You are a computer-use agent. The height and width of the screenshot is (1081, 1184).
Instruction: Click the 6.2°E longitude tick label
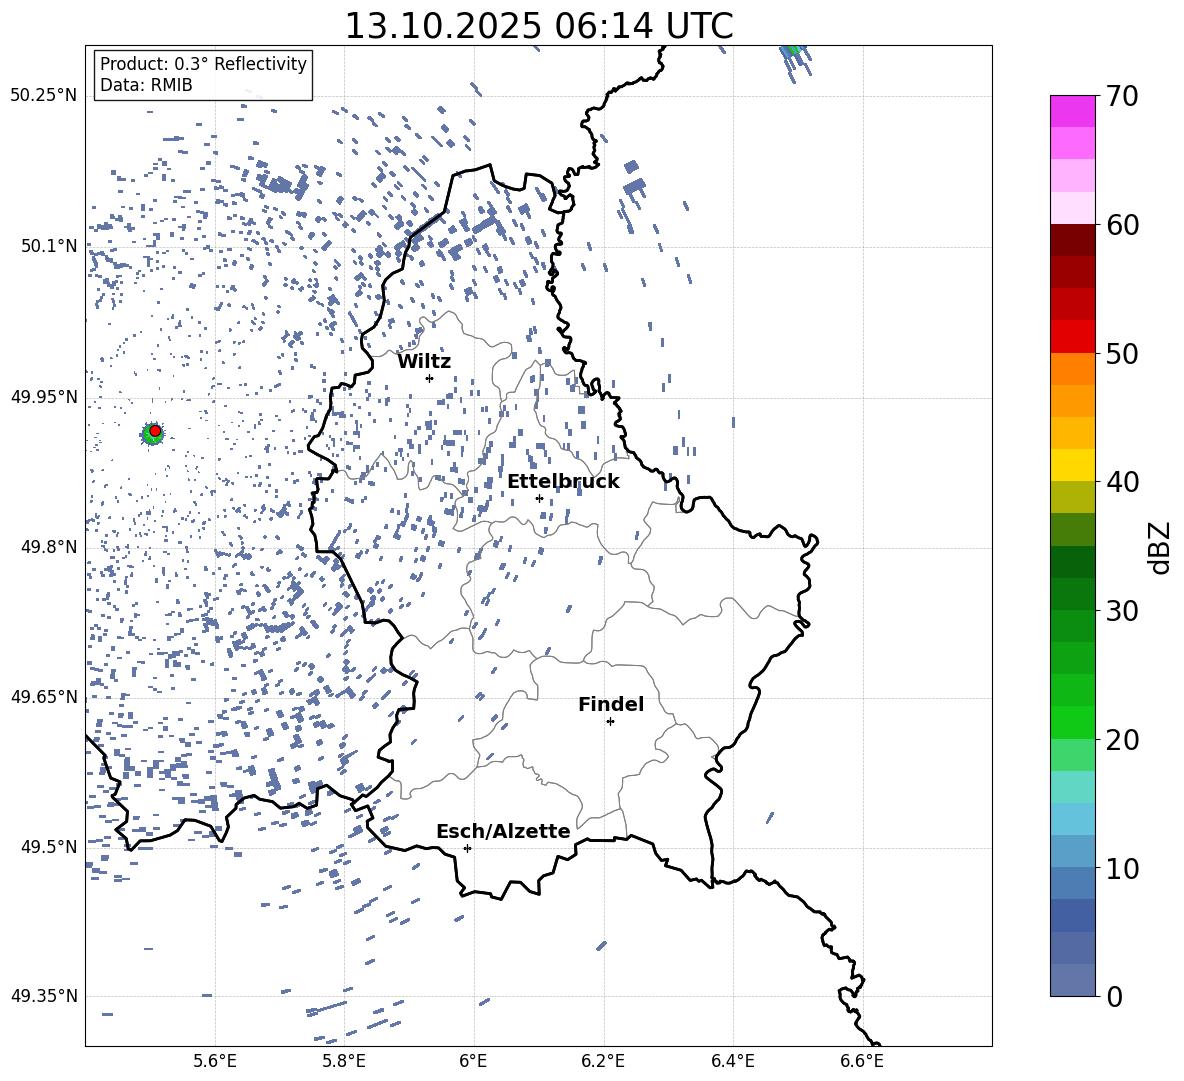tap(603, 1061)
